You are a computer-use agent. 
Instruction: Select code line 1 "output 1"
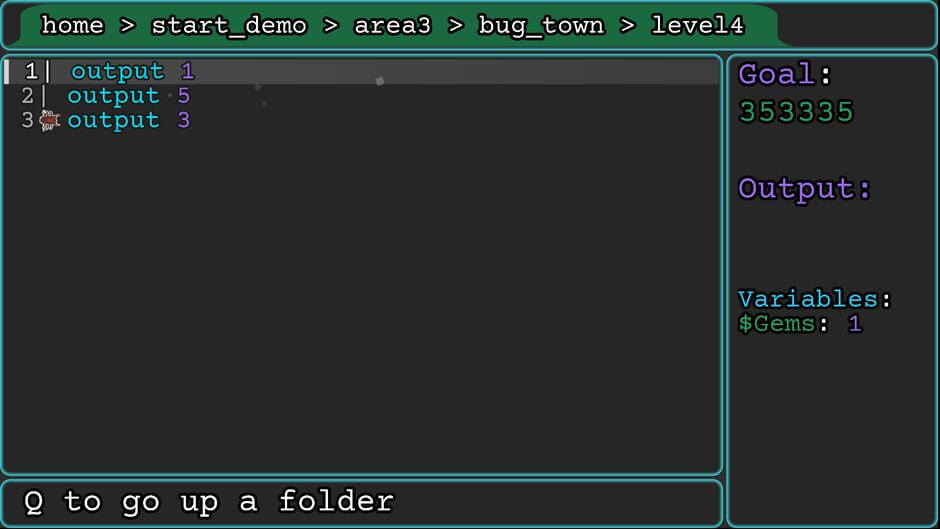click(x=362, y=71)
